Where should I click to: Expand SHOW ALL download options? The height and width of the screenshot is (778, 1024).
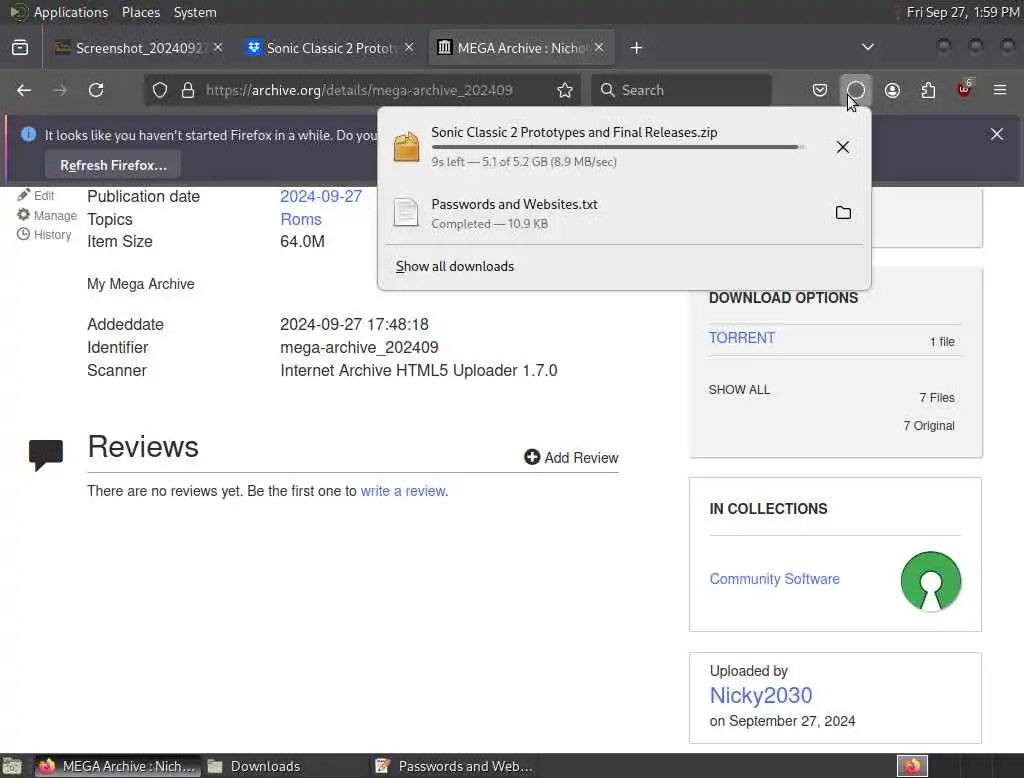point(739,390)
